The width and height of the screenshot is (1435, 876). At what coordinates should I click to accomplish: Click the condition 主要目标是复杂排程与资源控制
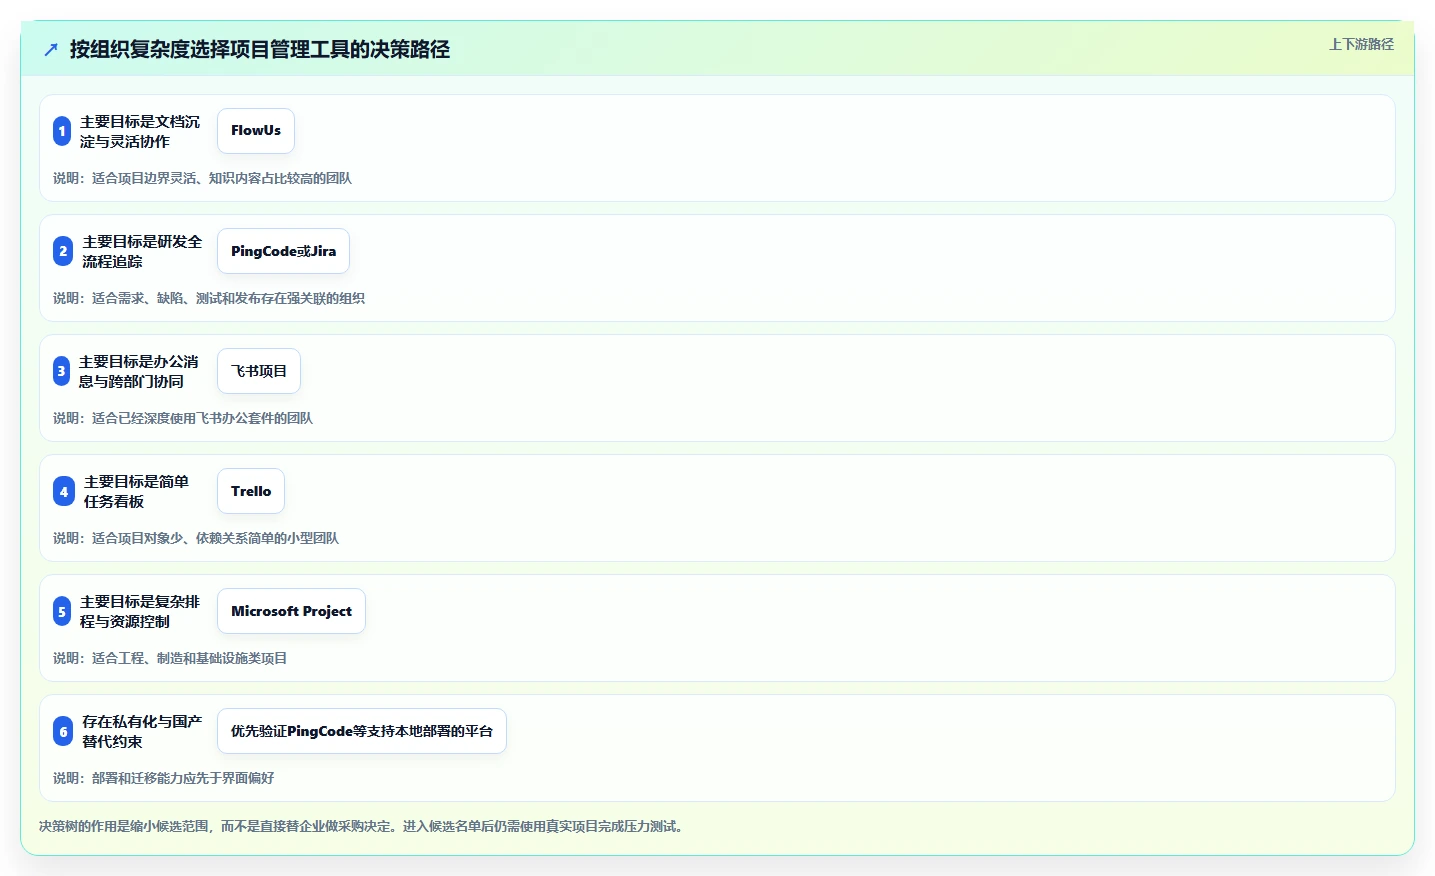click(140, 611)
